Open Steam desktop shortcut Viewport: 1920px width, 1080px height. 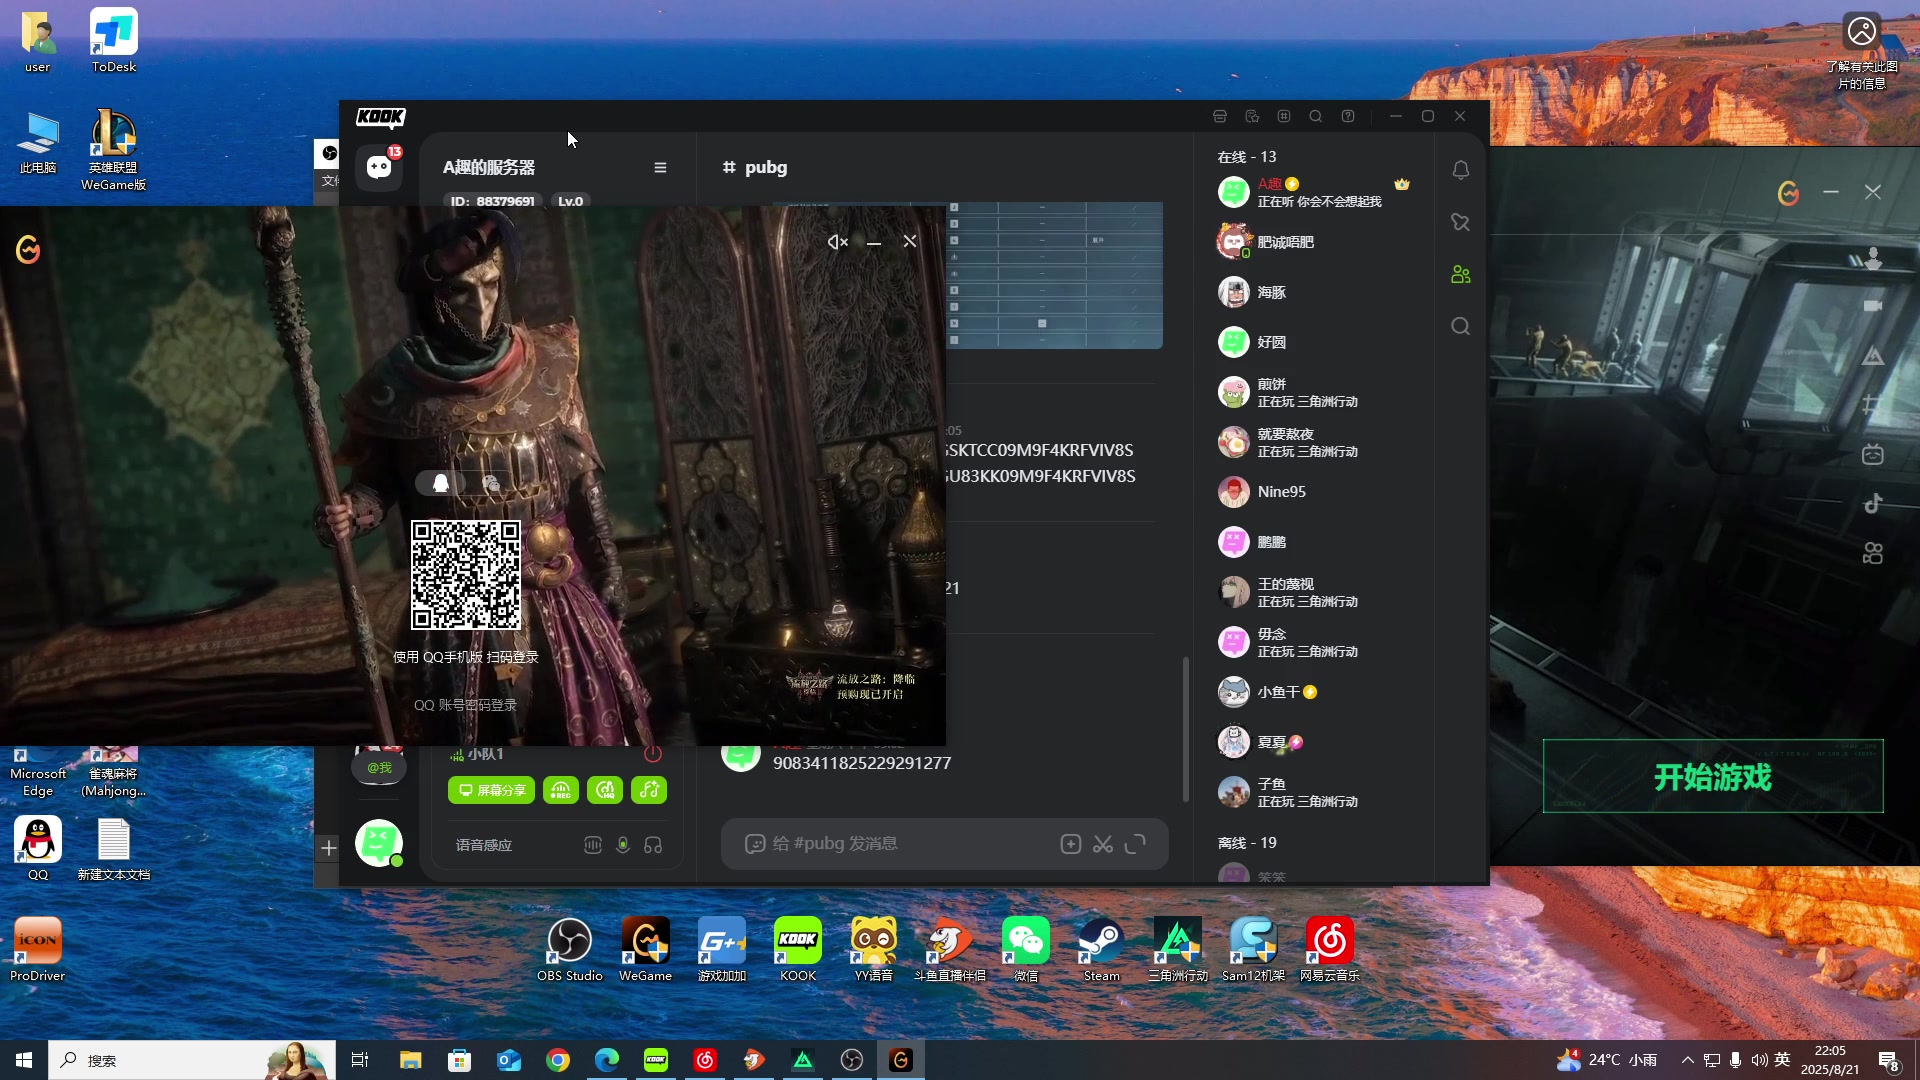tap(1102, 949)
